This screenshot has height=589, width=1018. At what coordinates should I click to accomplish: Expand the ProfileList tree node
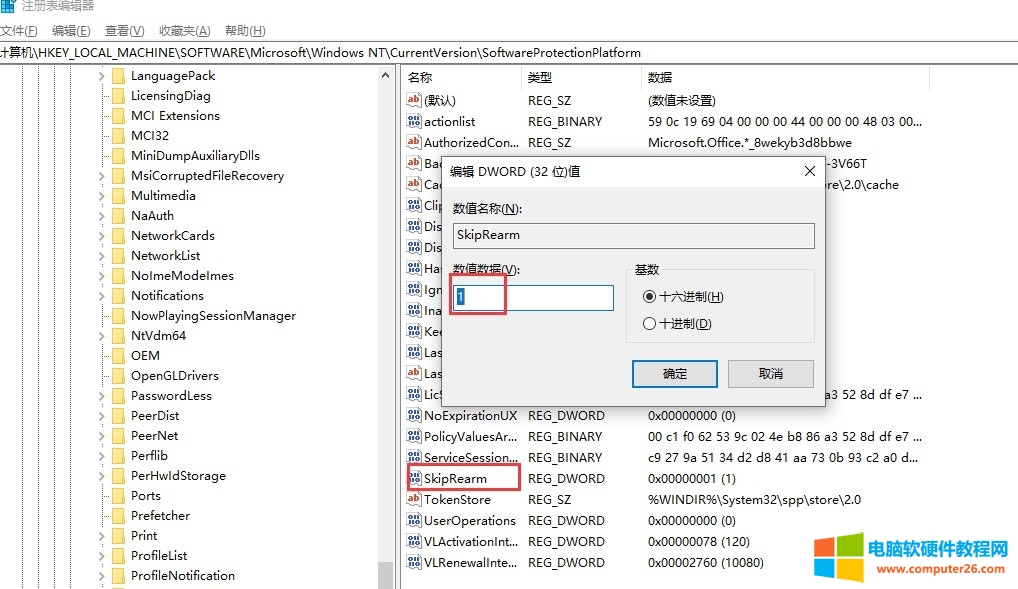[101, 556]
